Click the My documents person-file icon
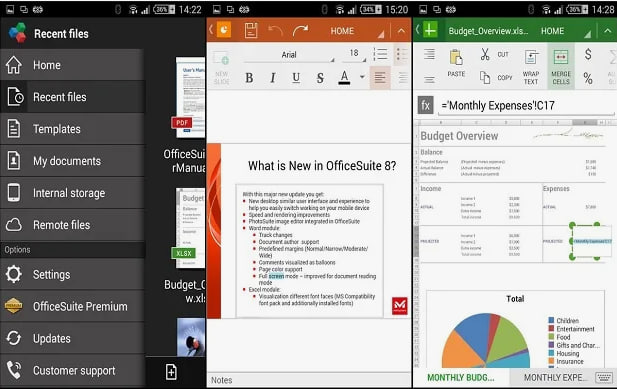 pyautogui.click(x=14, y=161)
